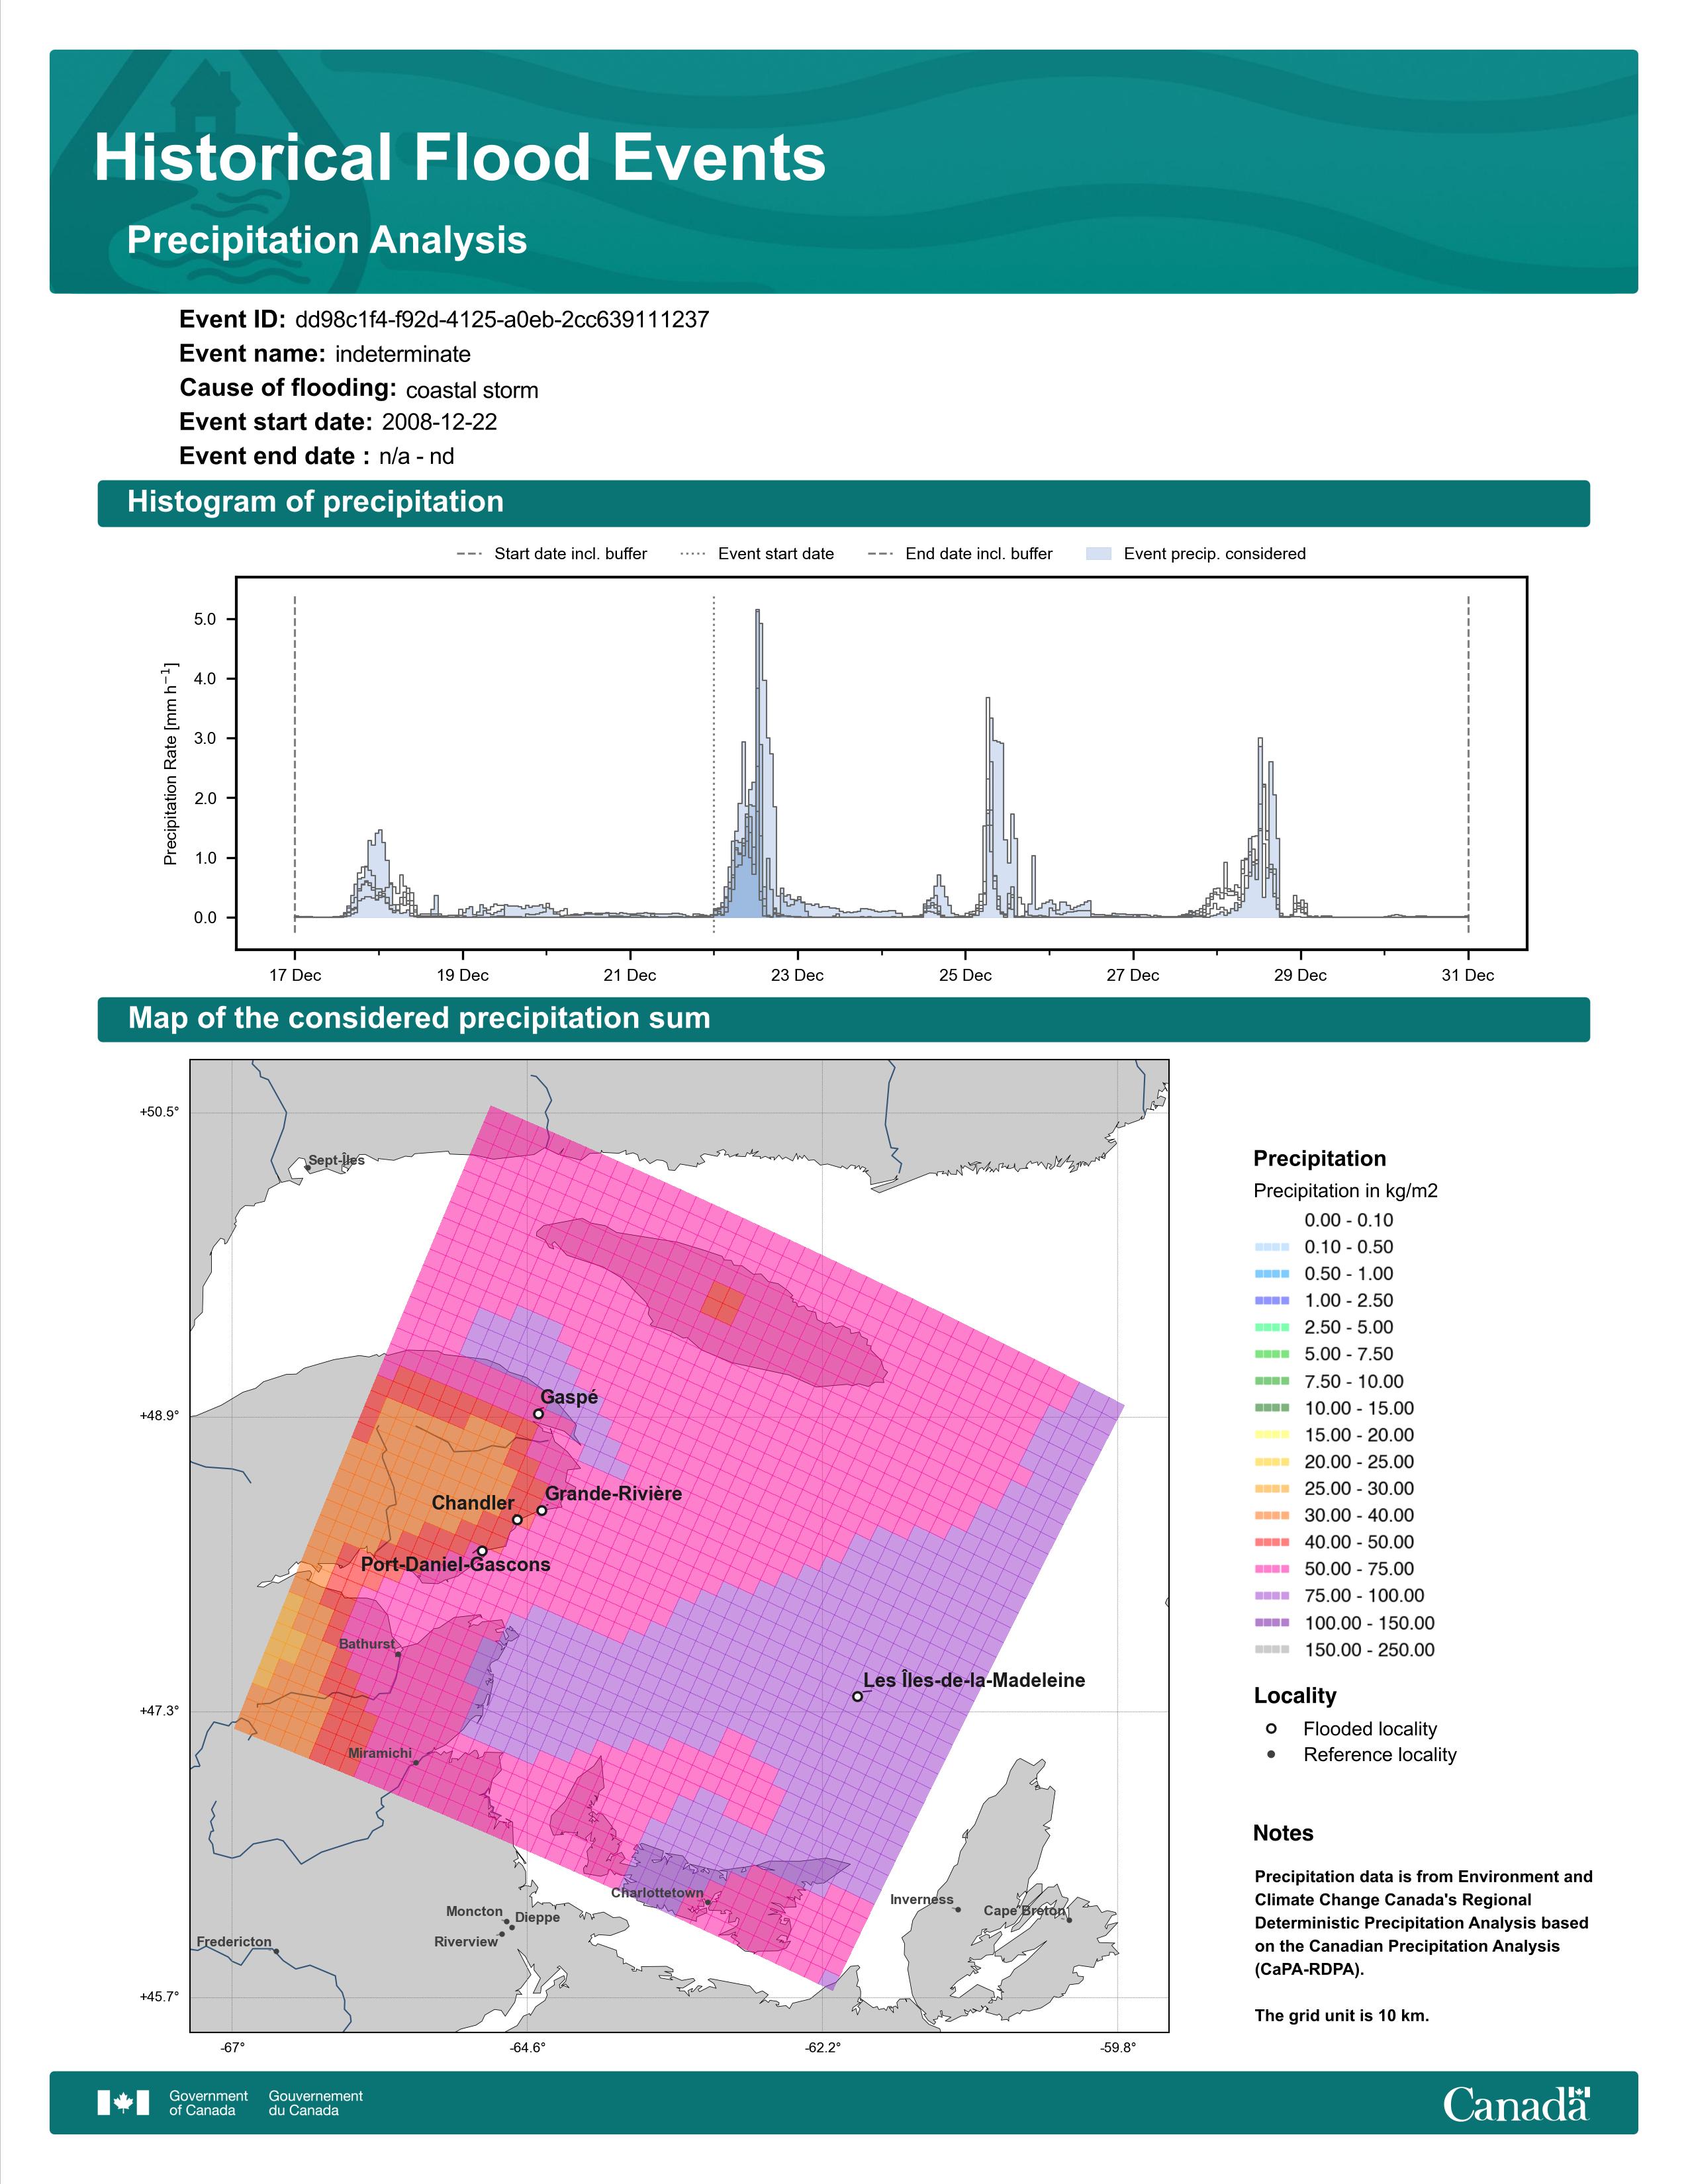The image size is (1688, 2184).
Task: Click the 5.0 y-axis tick label
Action: [204, 619]
